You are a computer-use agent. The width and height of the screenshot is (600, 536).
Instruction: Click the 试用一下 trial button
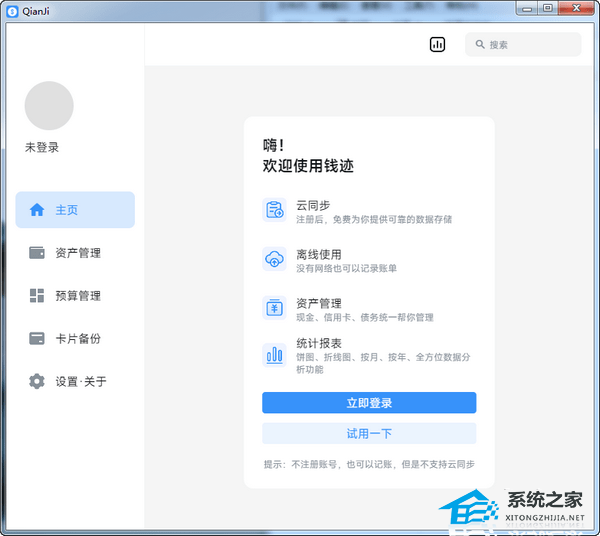pos(369,433)
